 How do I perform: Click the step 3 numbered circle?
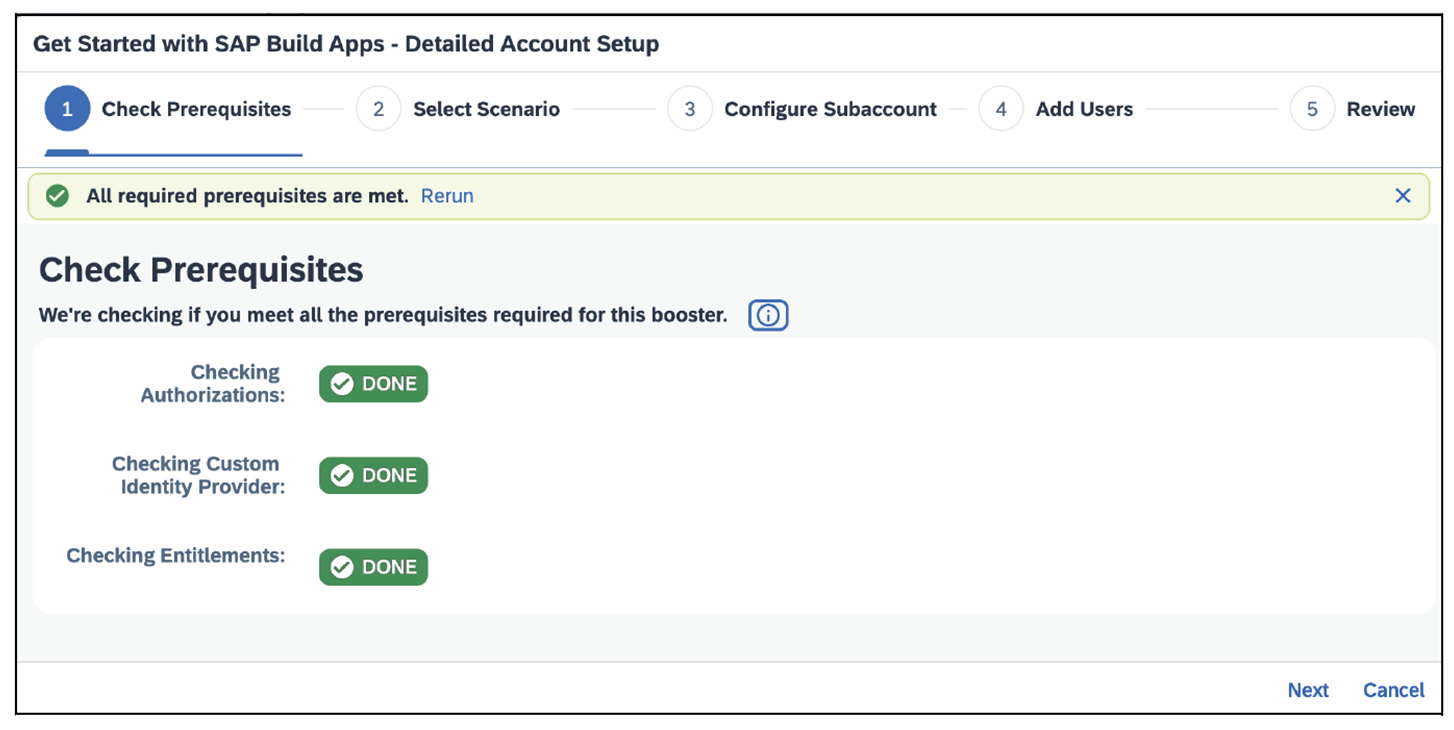pos(690,108)
